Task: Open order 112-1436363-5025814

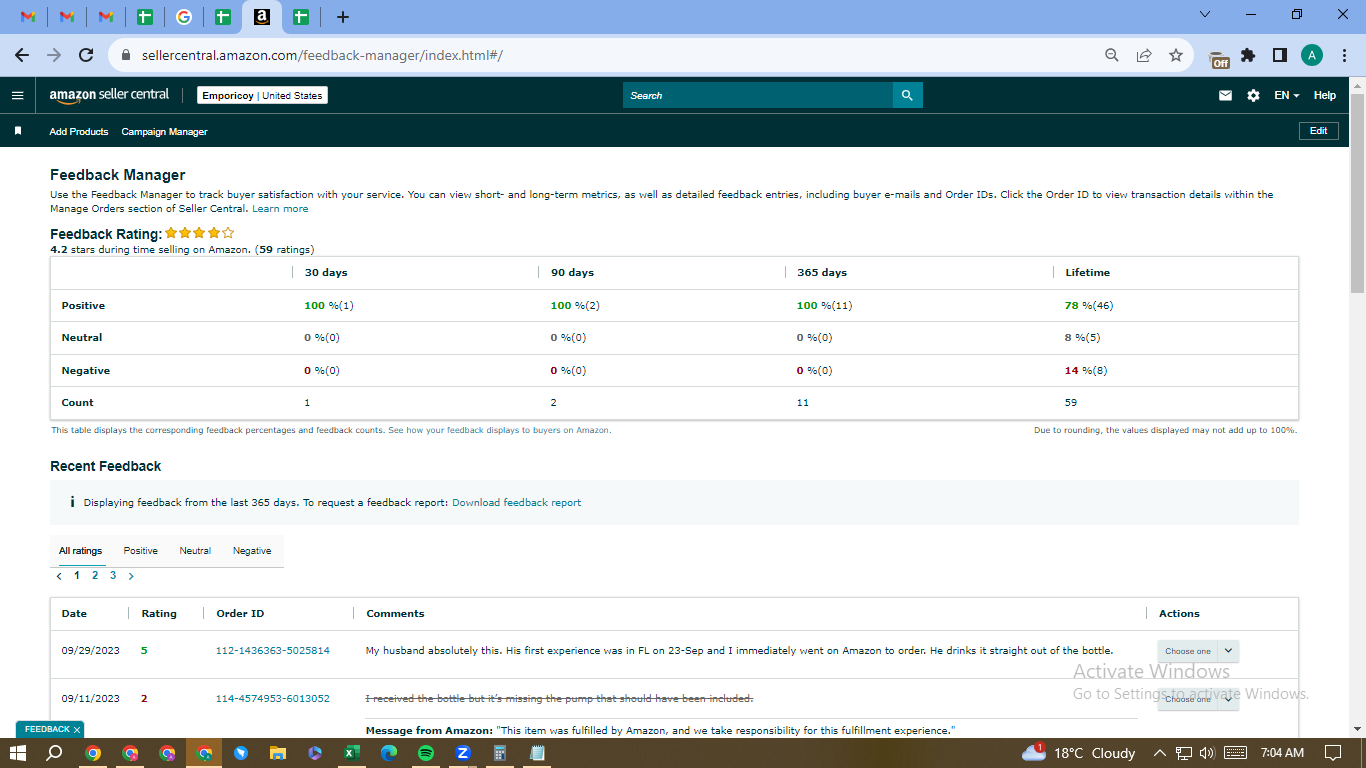Action: pyautogui.click(x=273, y=651)
